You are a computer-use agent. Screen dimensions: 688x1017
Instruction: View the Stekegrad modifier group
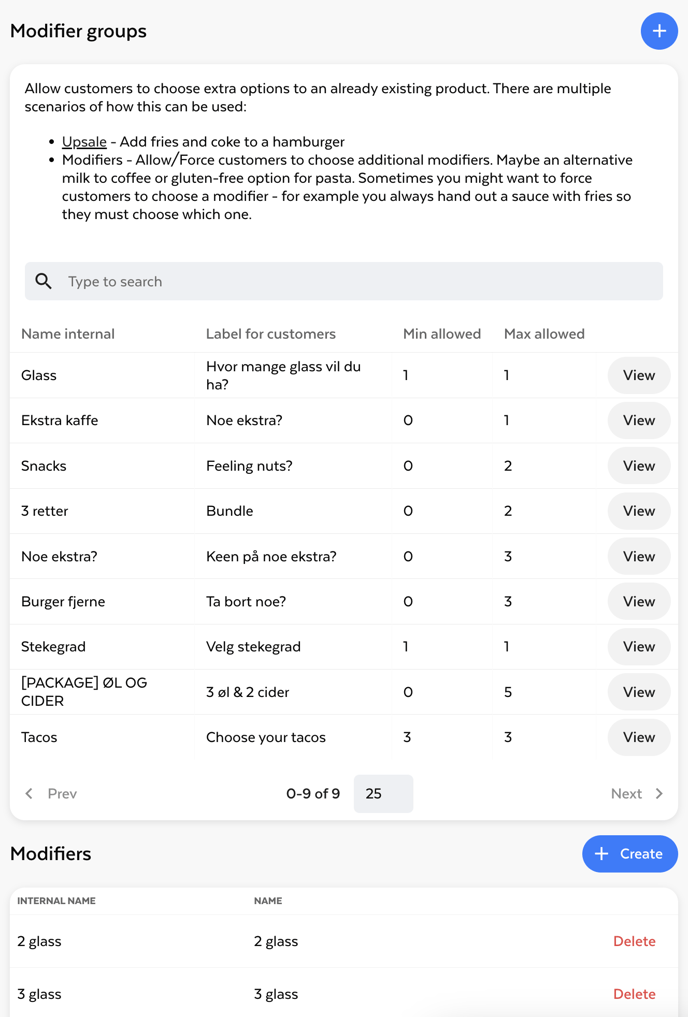point(638,647)
